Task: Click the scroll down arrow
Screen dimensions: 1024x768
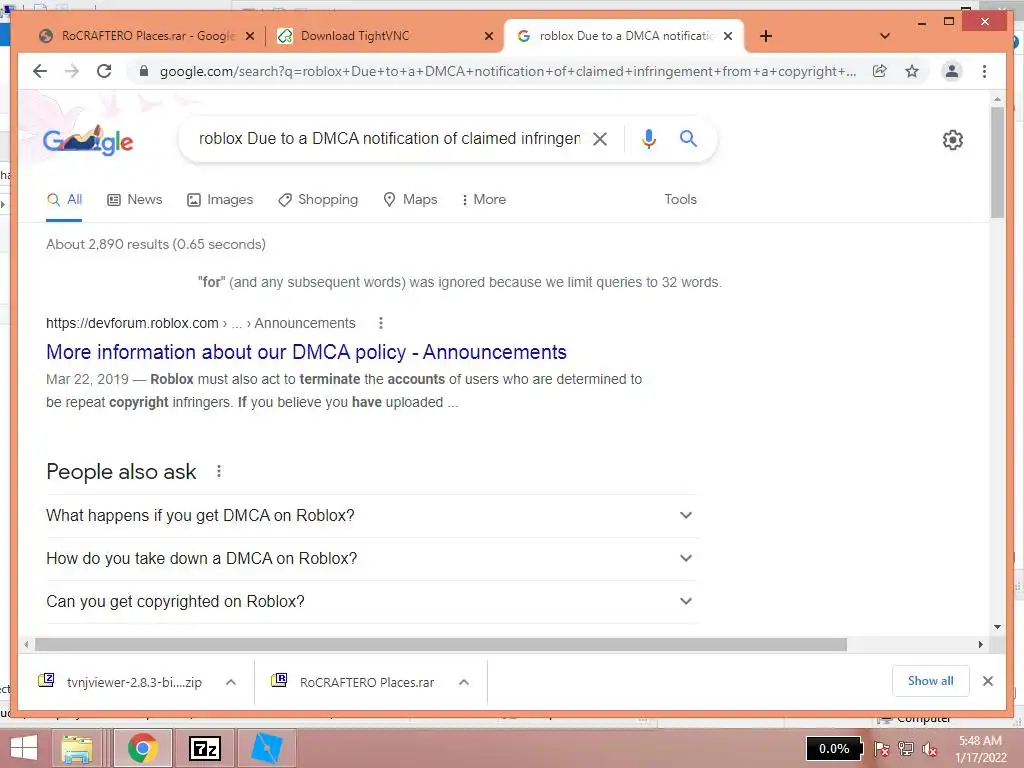Action: 997,627
